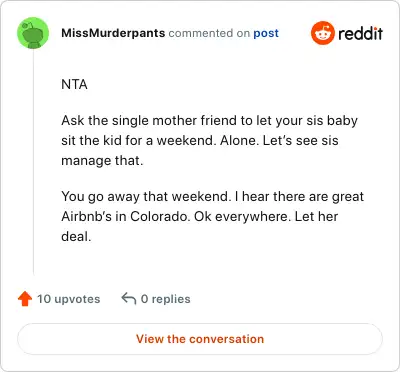
Task: Click the paragraph starting 'You go away'
Action: click(x=212, y=216)
